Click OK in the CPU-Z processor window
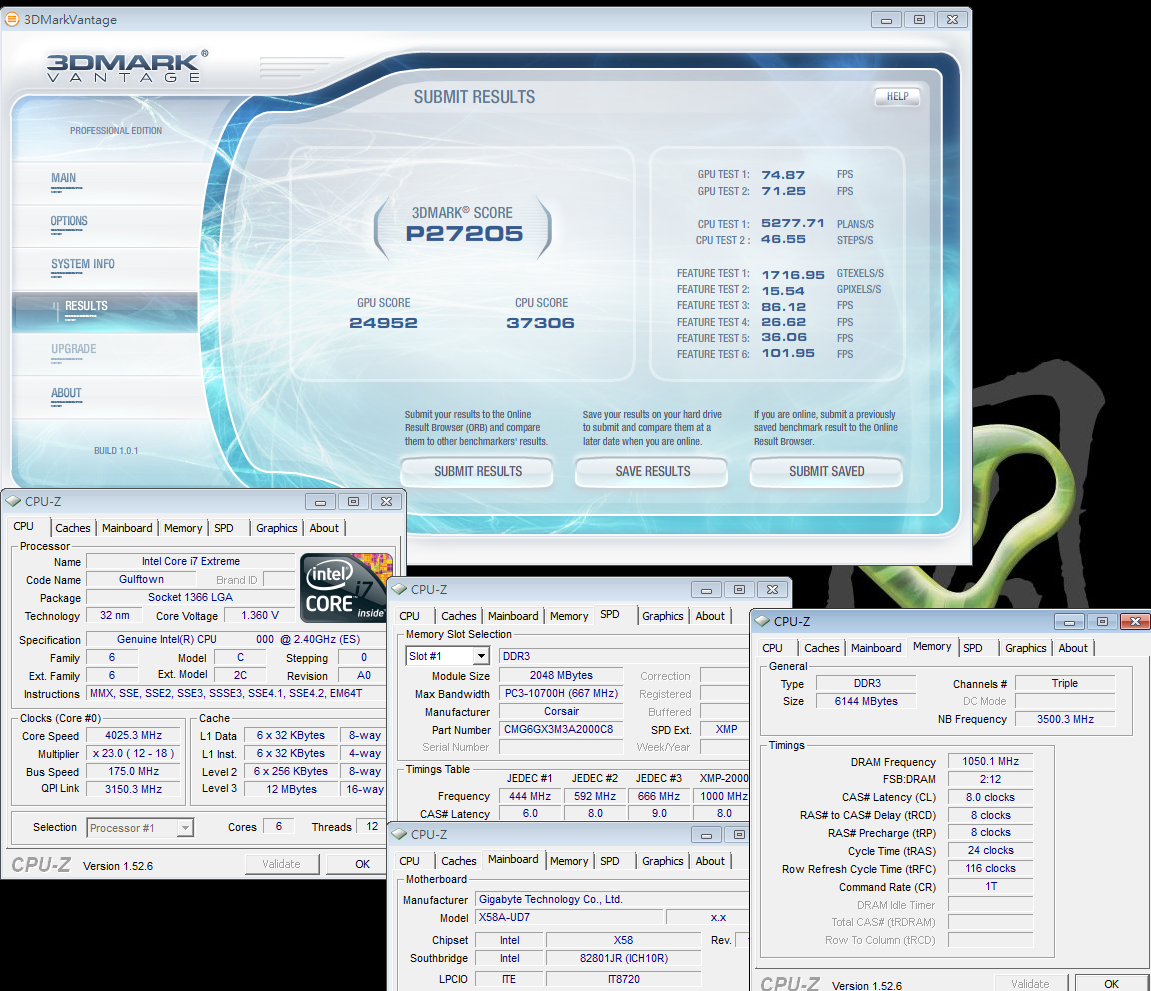Image resolution: width=1151 pixels, height=991 pixels. pyautogui.click(x=362, y=864)
